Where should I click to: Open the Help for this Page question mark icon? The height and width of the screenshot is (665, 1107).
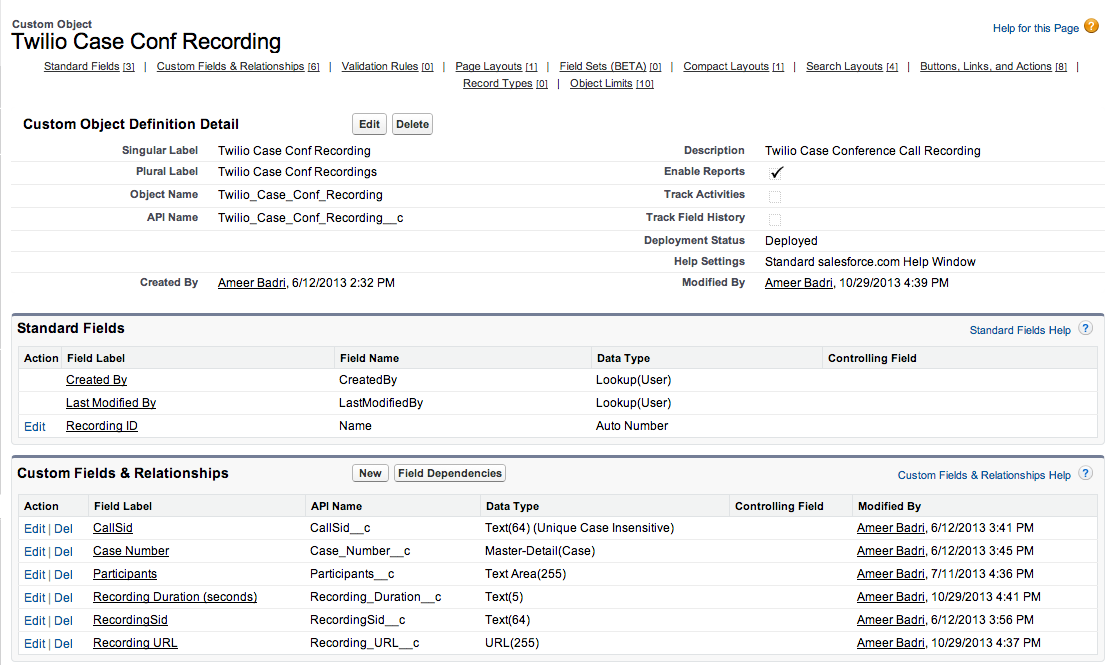click(x=1091, y=27)
